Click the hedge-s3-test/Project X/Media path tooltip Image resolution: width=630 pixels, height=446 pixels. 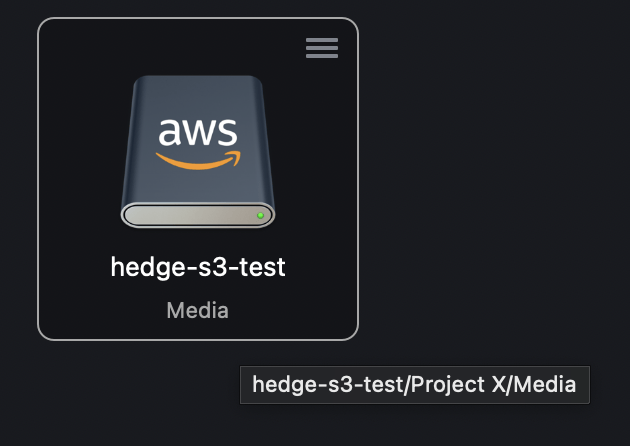414,384
